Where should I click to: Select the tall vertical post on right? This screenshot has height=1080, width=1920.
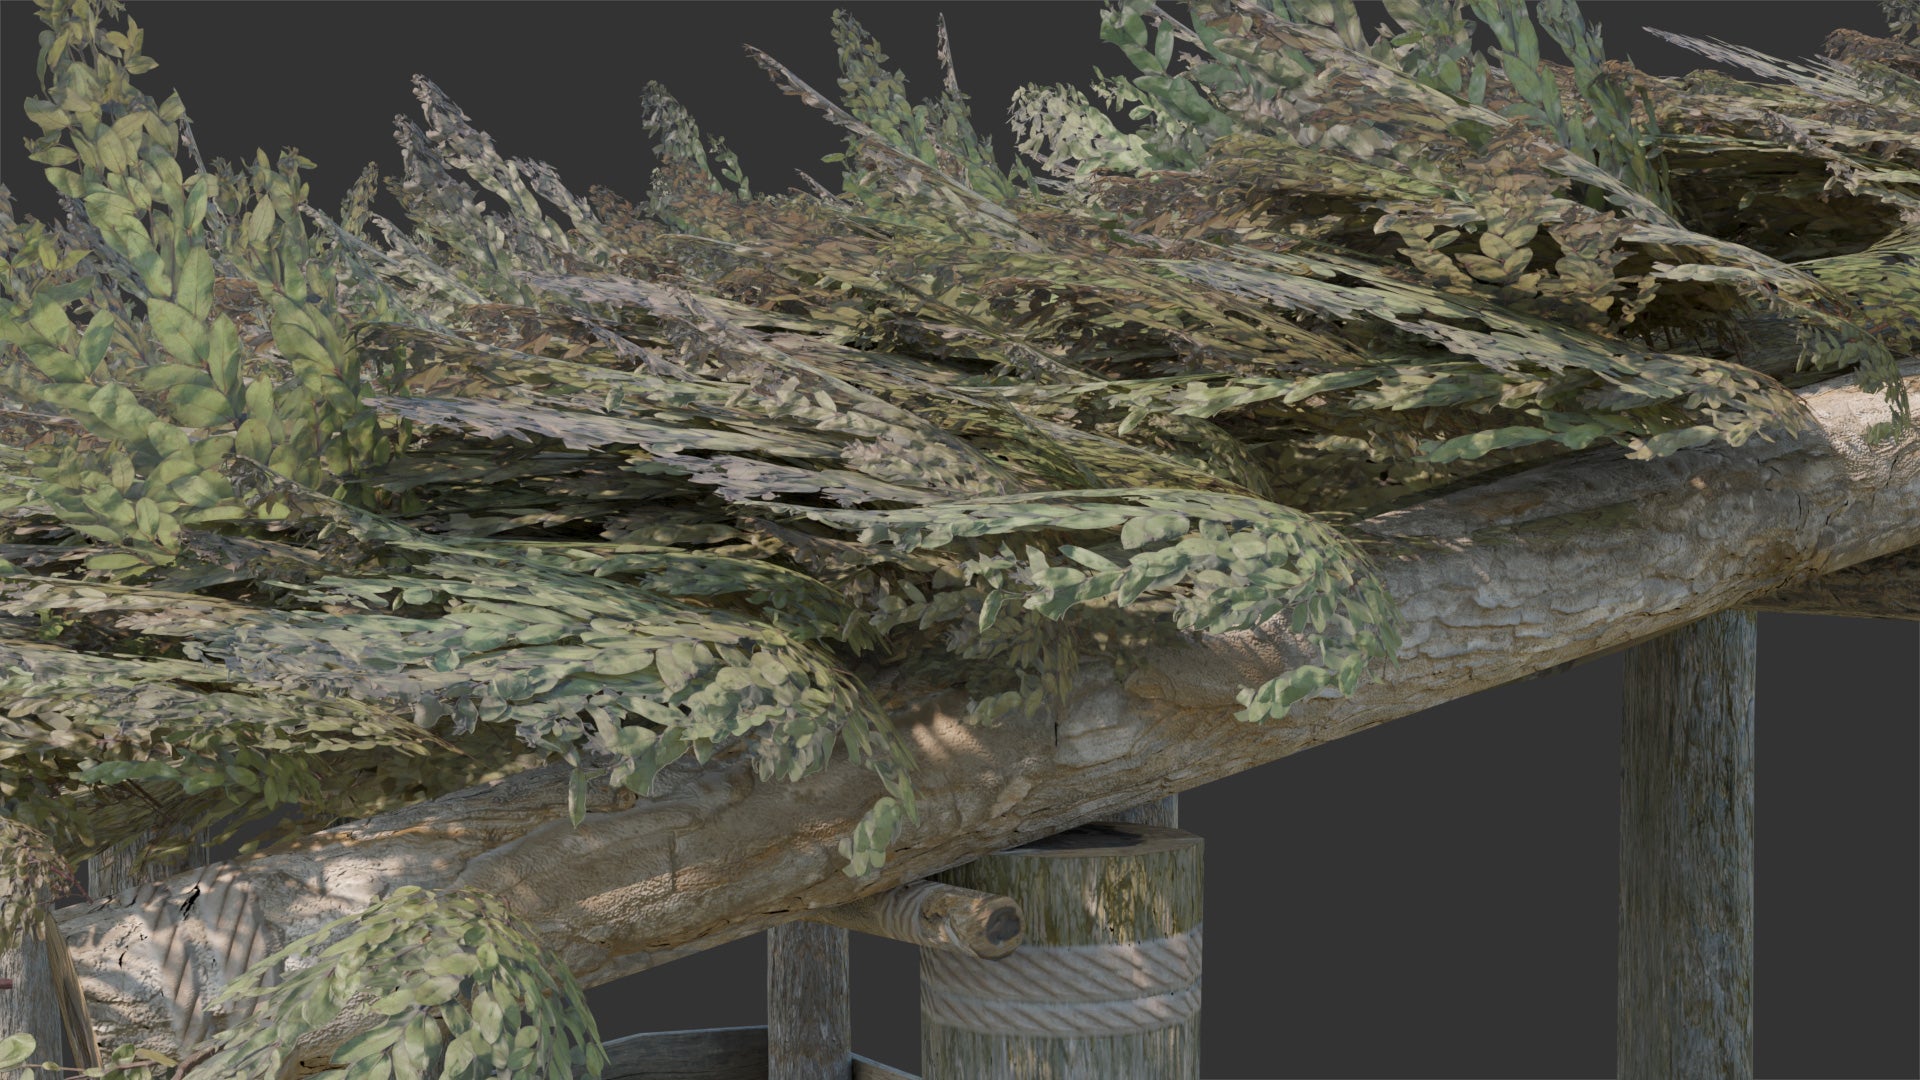(x=1686, y=850)
